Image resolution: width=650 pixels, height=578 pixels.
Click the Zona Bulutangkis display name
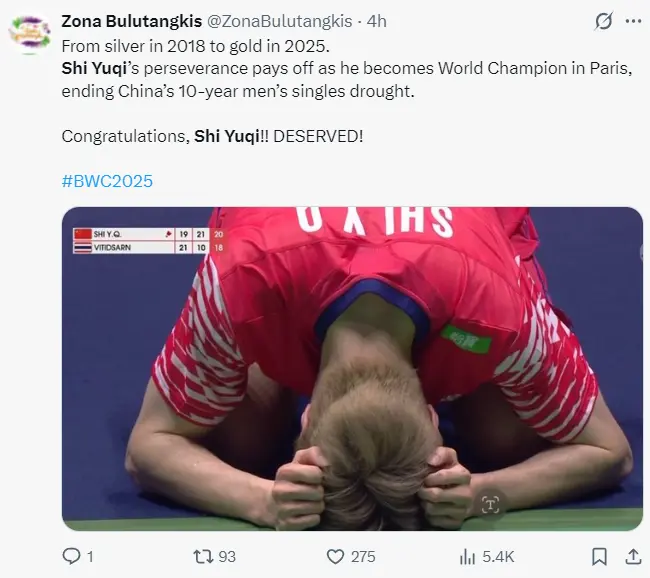(129, 21)
